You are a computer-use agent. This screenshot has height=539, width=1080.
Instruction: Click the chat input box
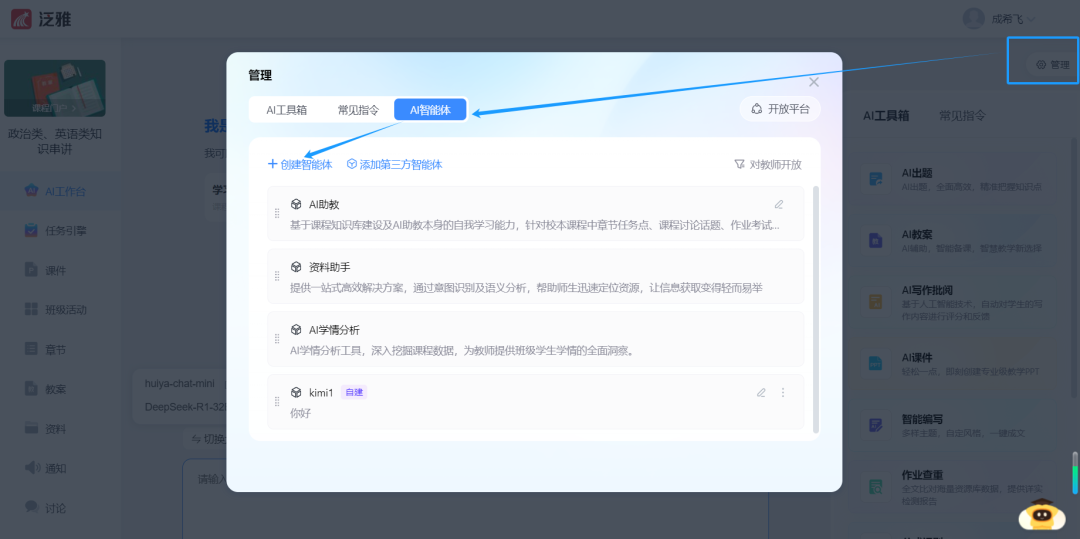pyautogui.click(x=475, y=498)
